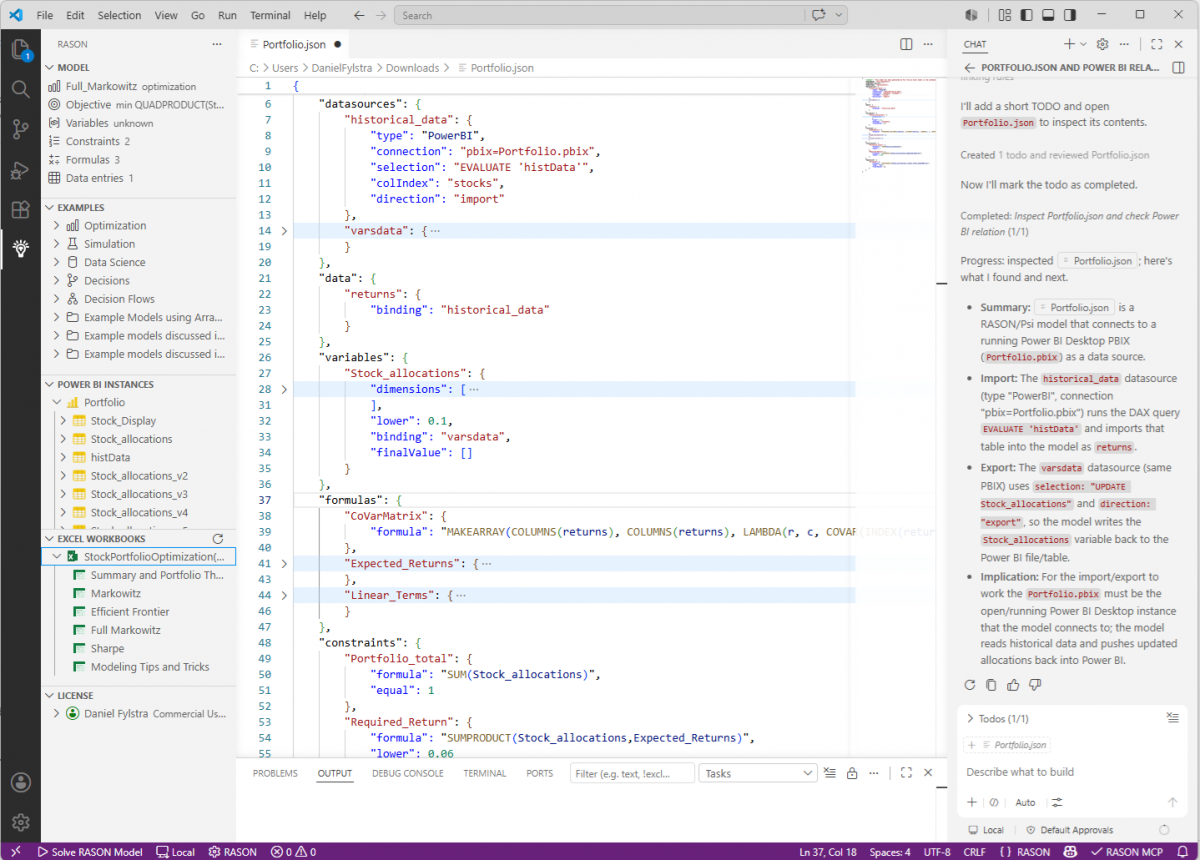Image resolution: width=1200 pixels, height=860 pixels.
Task: Open the Search view in the activity bar
Action: (20, 88)
